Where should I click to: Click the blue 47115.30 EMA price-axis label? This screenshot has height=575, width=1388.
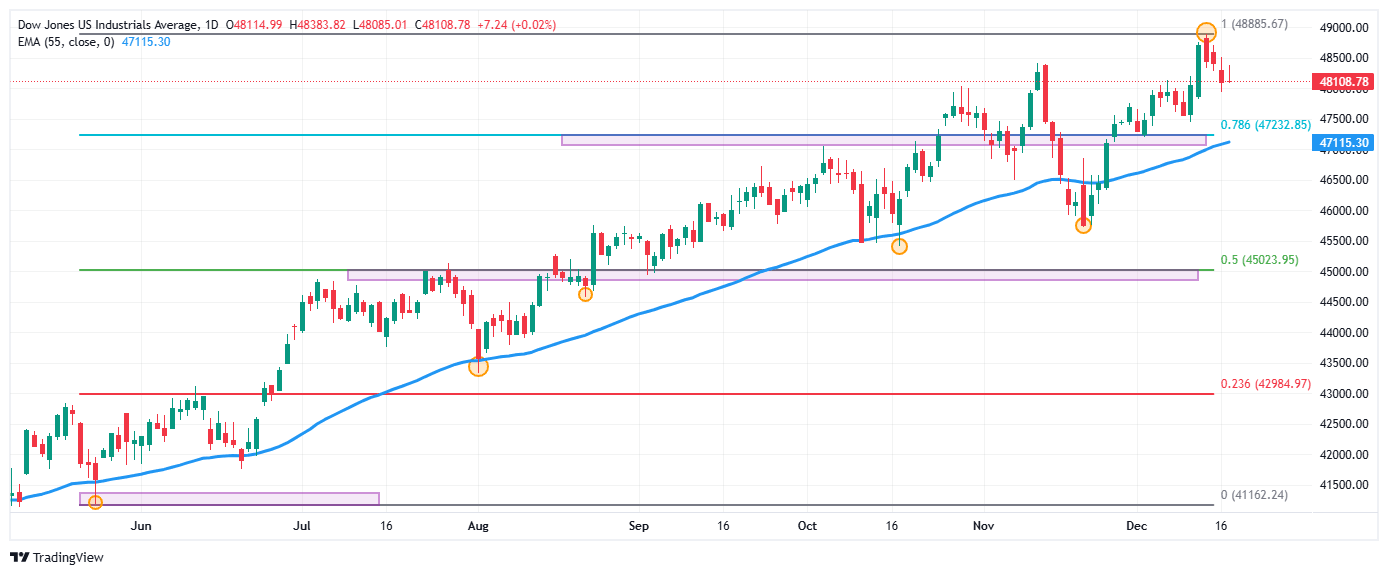point(1343,144)
